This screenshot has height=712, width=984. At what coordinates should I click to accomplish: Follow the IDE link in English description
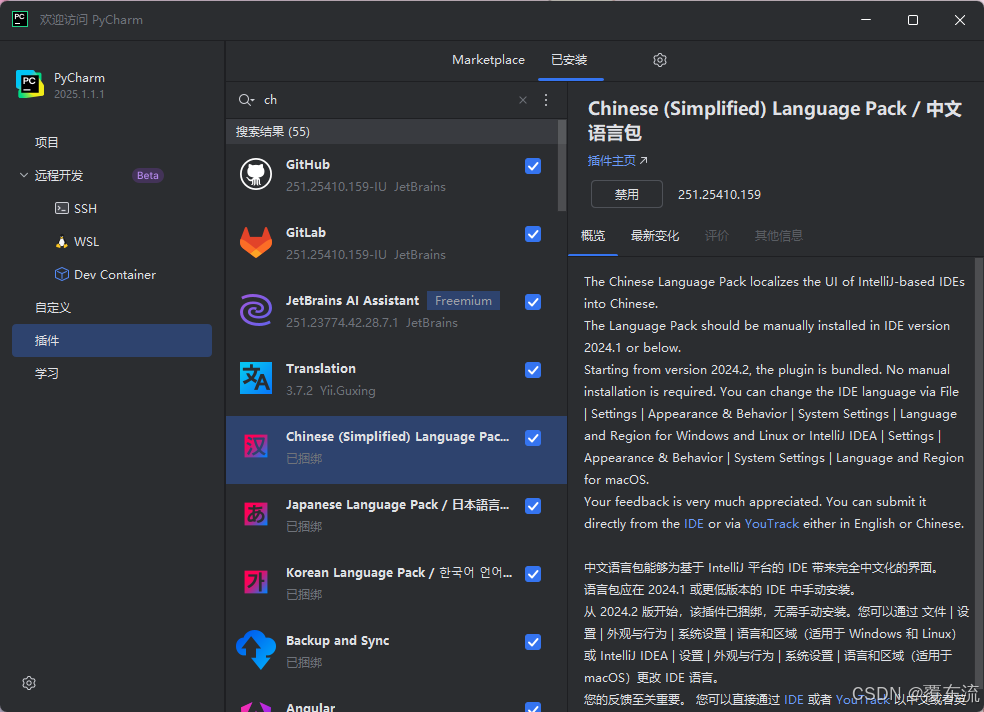pos(693,523)
